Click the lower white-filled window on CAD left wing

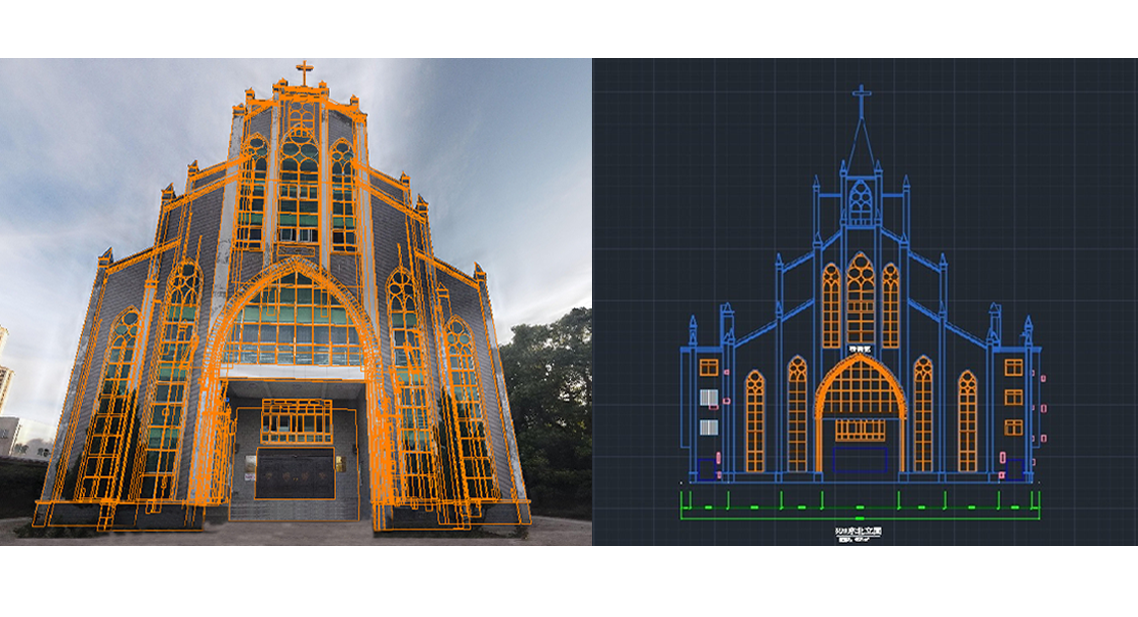point(708,428)
